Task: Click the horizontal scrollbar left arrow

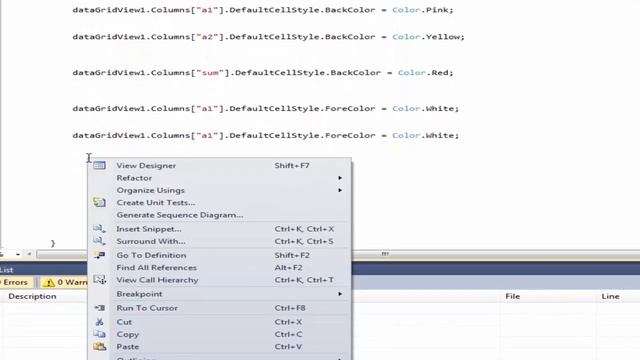Action: 29,254
